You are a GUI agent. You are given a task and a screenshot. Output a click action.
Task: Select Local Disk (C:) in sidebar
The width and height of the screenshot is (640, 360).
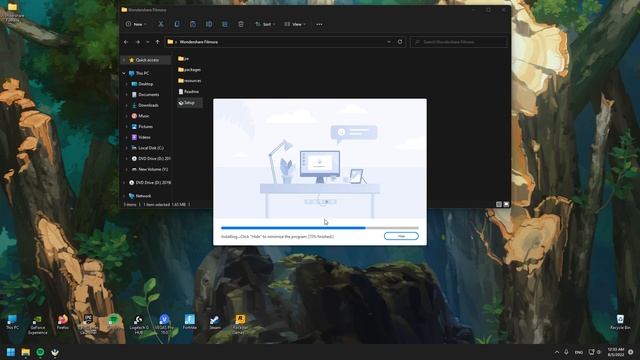[x=147, y=148]
